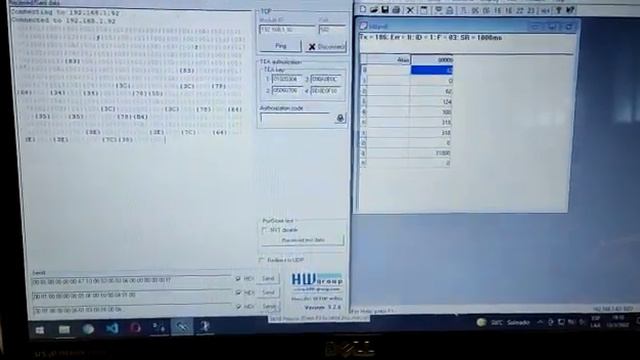
Task: Toggle the NVT disable checkbox
Action: 264,230
